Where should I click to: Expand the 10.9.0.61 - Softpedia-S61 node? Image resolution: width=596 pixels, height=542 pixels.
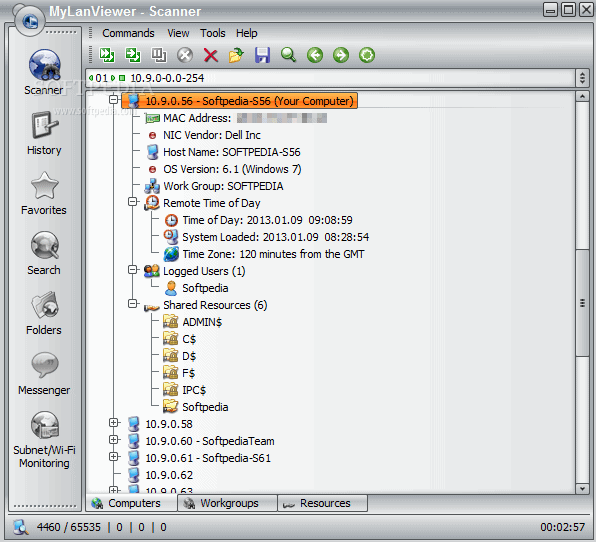[113, 456]
